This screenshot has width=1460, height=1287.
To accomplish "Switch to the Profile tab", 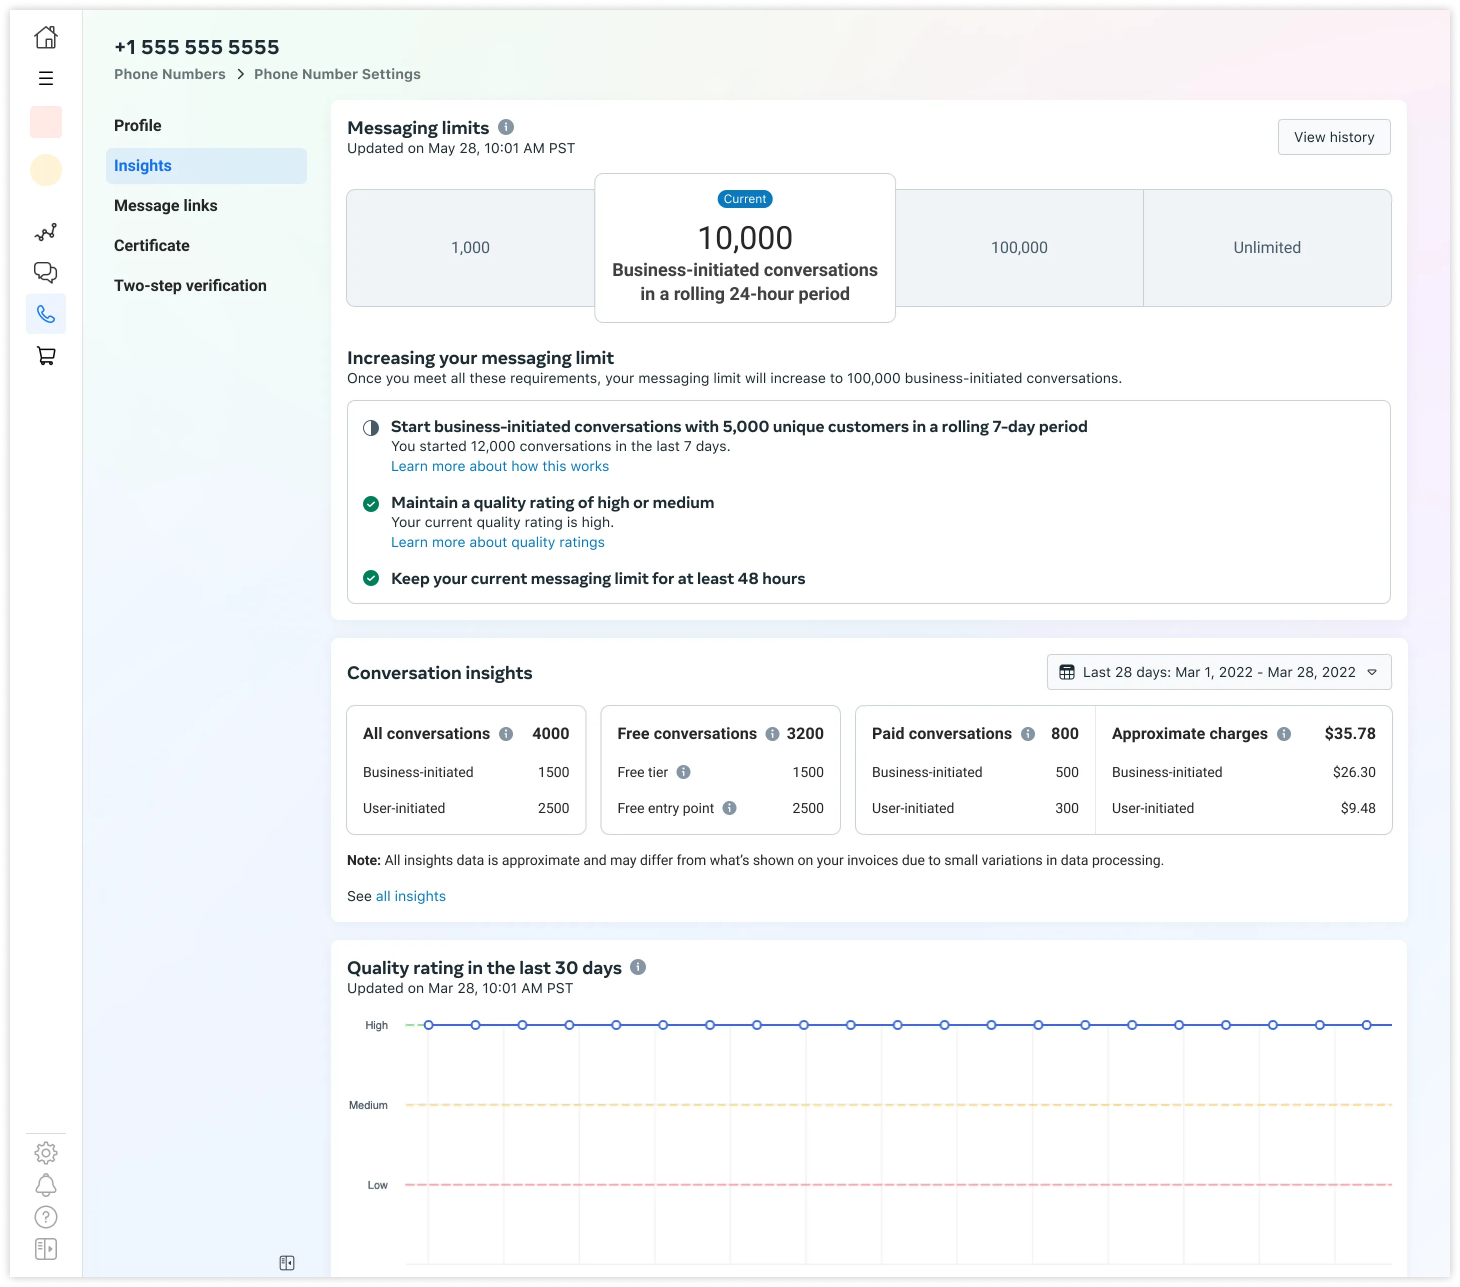I will pyautogui.click(x=138, y=126).
